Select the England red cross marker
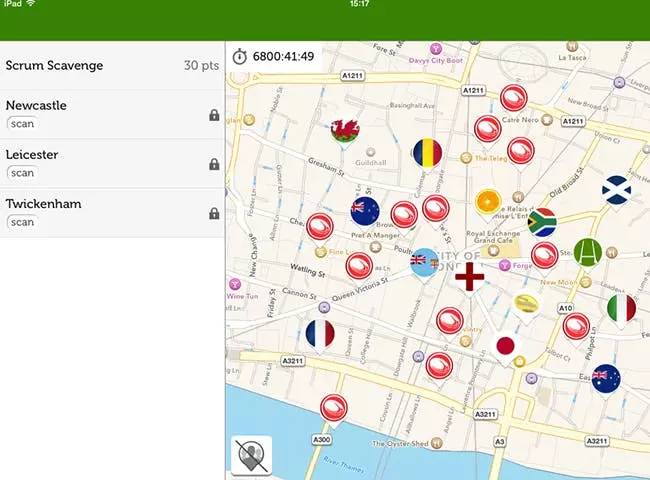Screen dimensions: 650x480 coord(469,277)
